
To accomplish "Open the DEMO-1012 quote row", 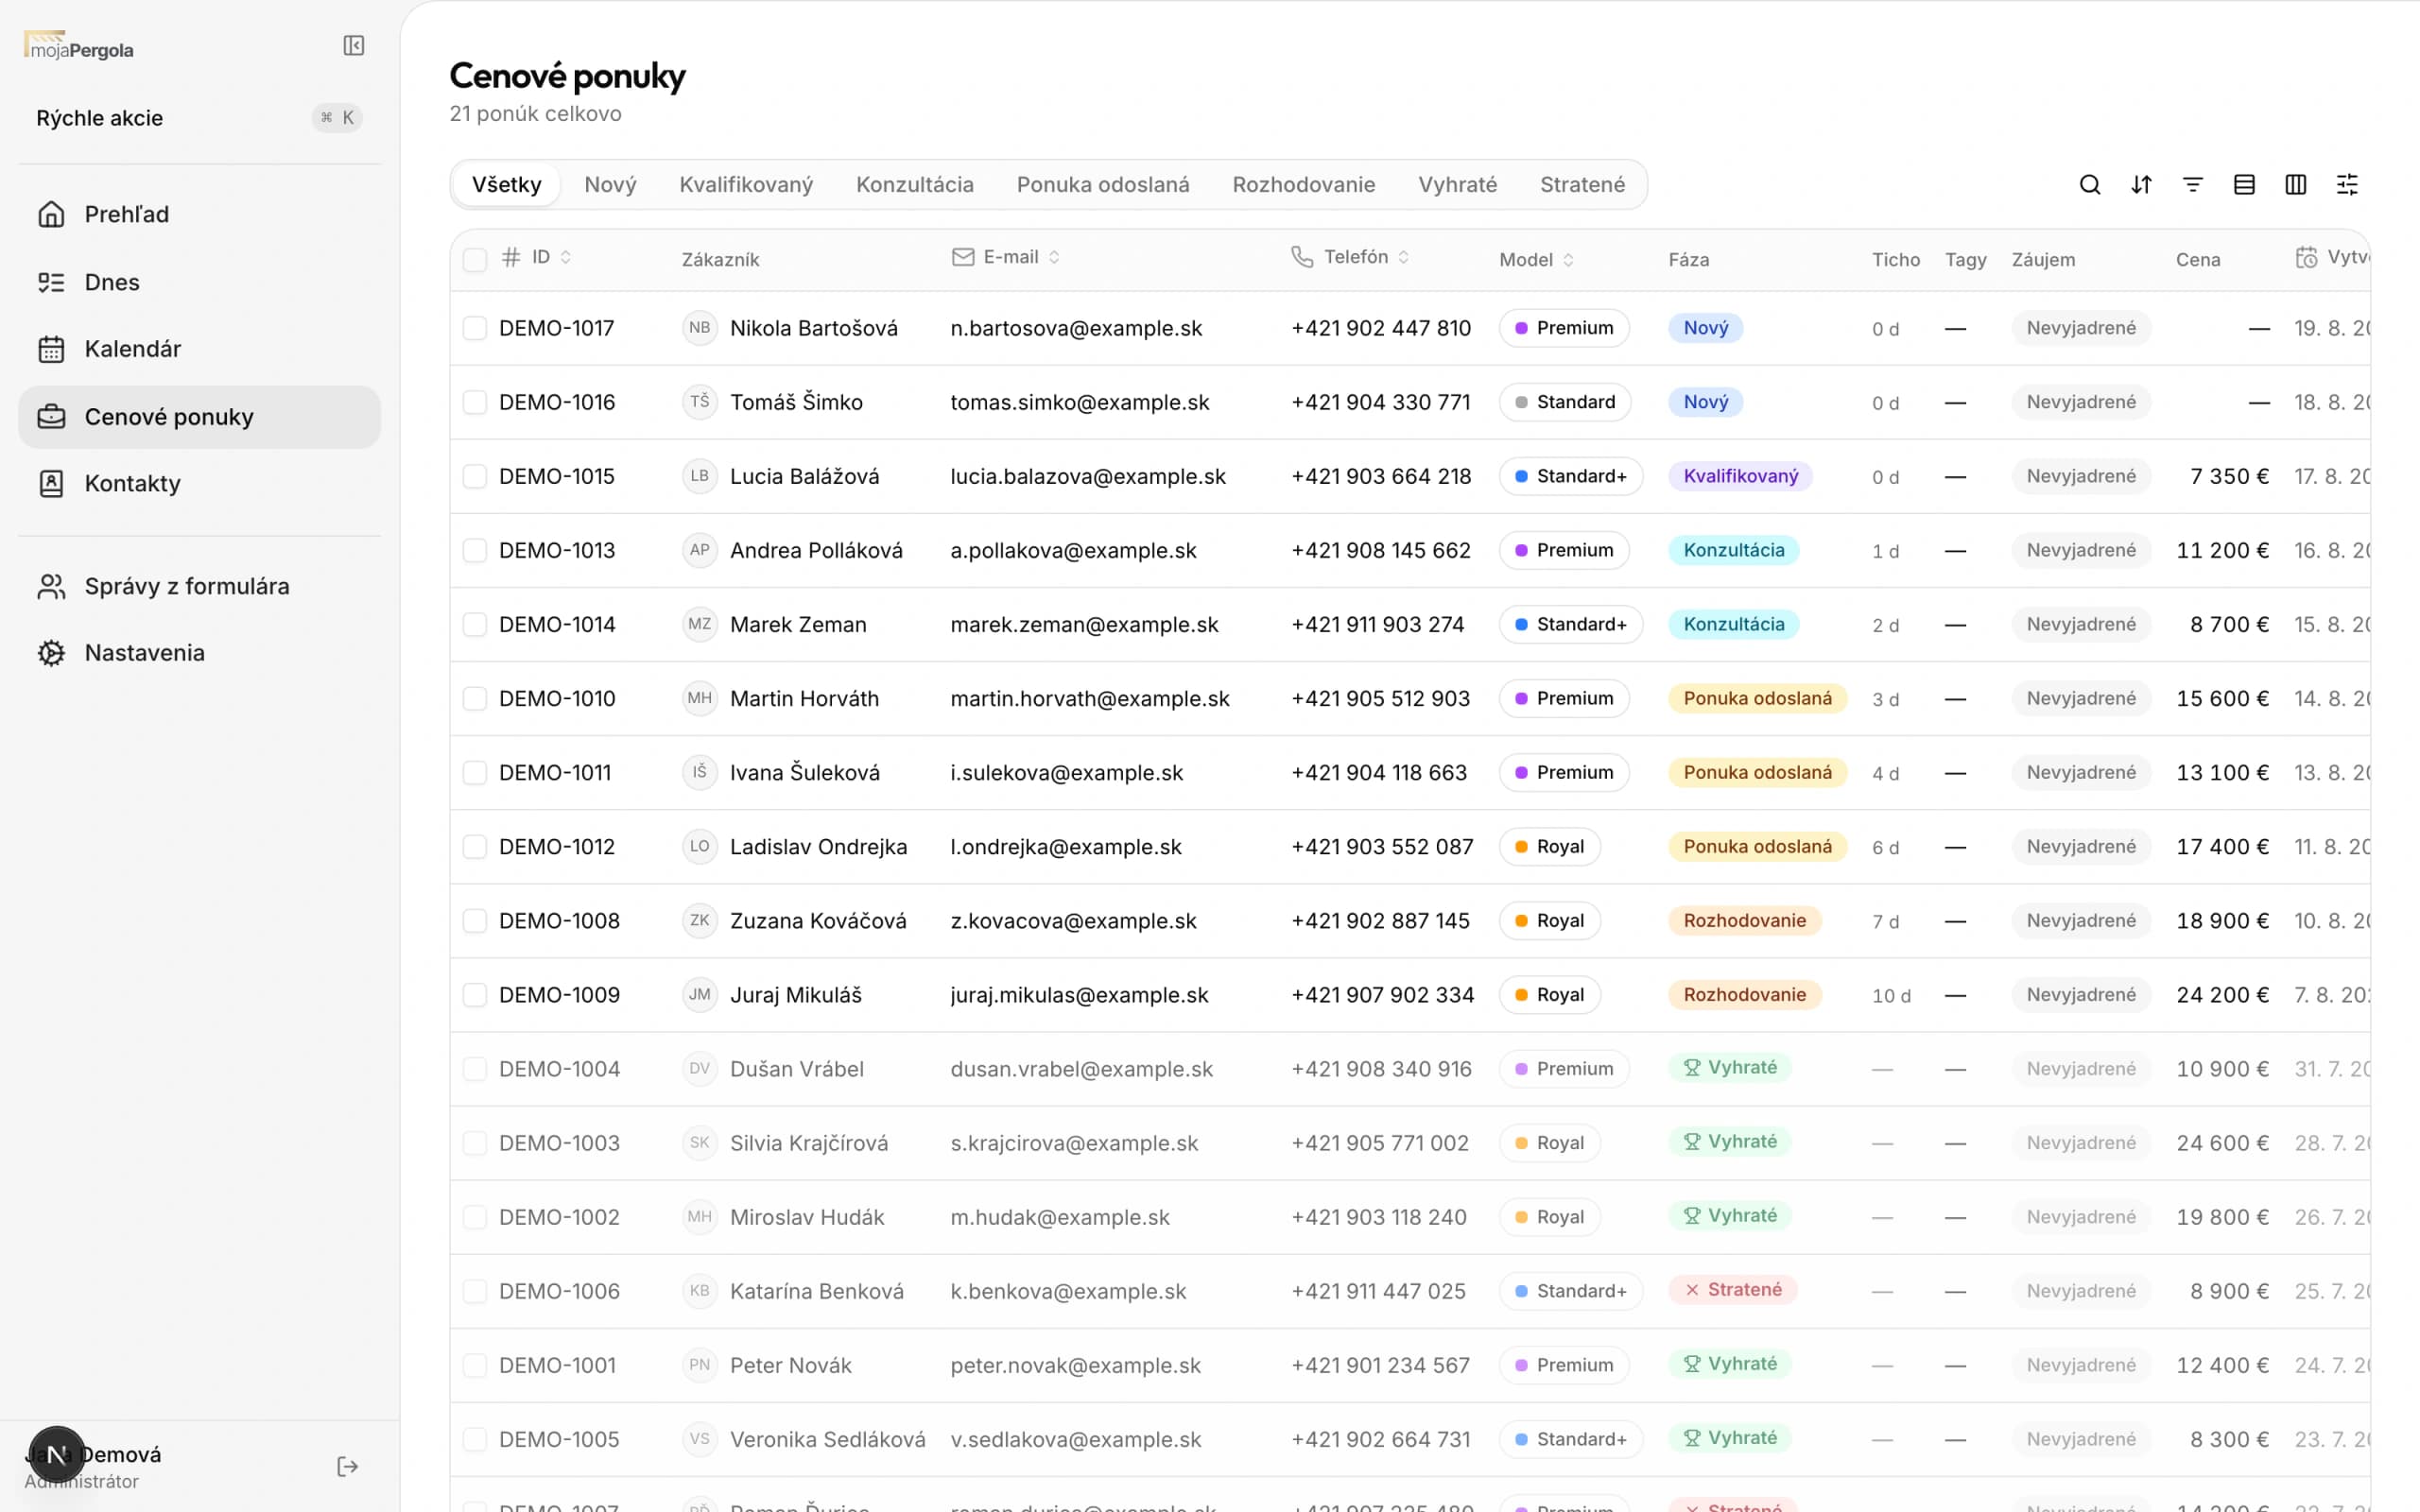I will tap(1410, 847).
